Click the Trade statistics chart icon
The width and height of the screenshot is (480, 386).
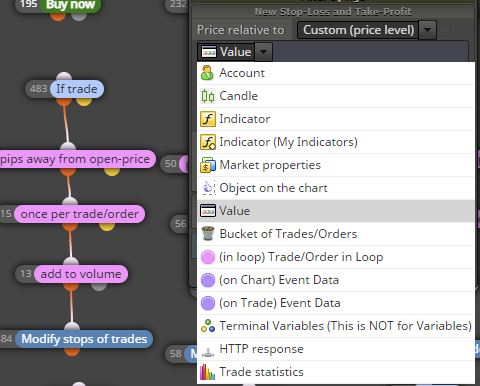(207, 372)
